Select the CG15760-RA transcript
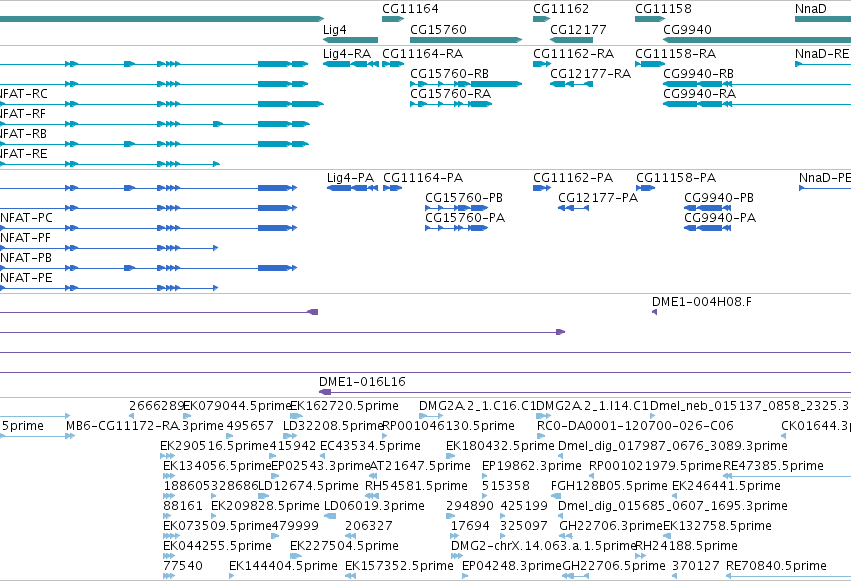The width and height of the screenshot is (851, 581). click(451, 104)
